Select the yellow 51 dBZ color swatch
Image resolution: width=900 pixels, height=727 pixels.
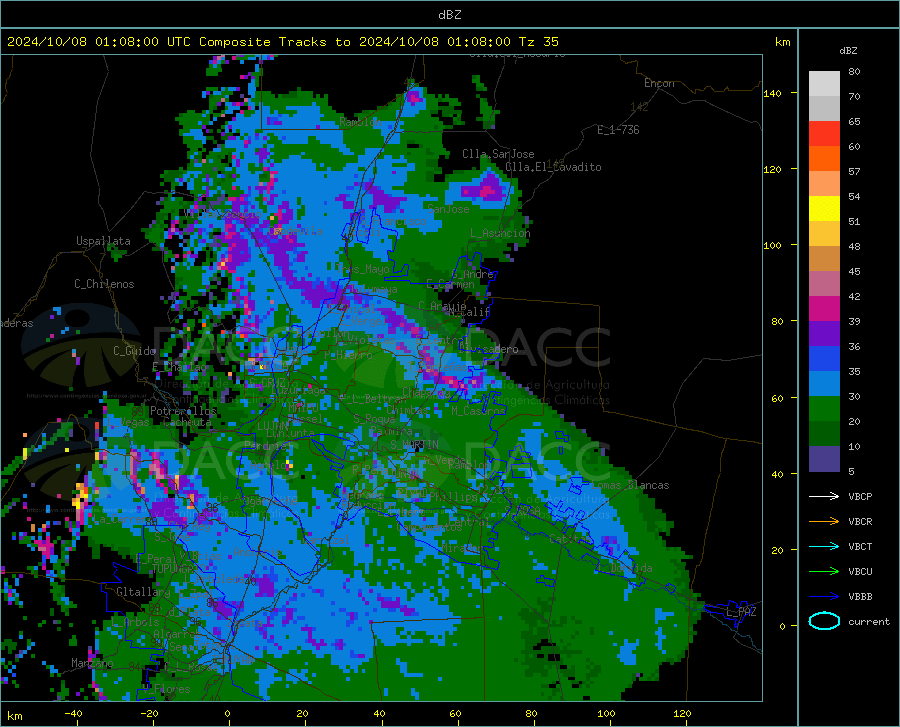tap(824, 209)
